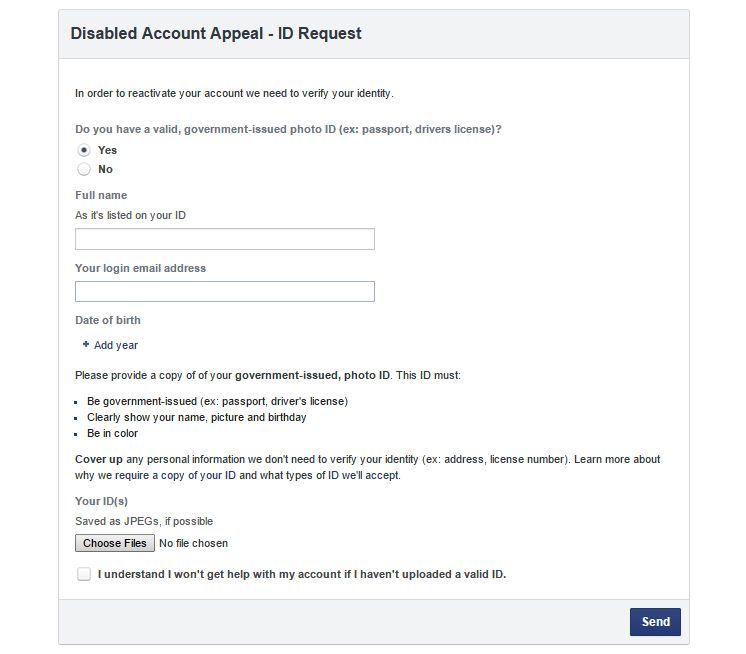
Task: Click the 'Date of birth' label
Action: click(x=108, y=320)
